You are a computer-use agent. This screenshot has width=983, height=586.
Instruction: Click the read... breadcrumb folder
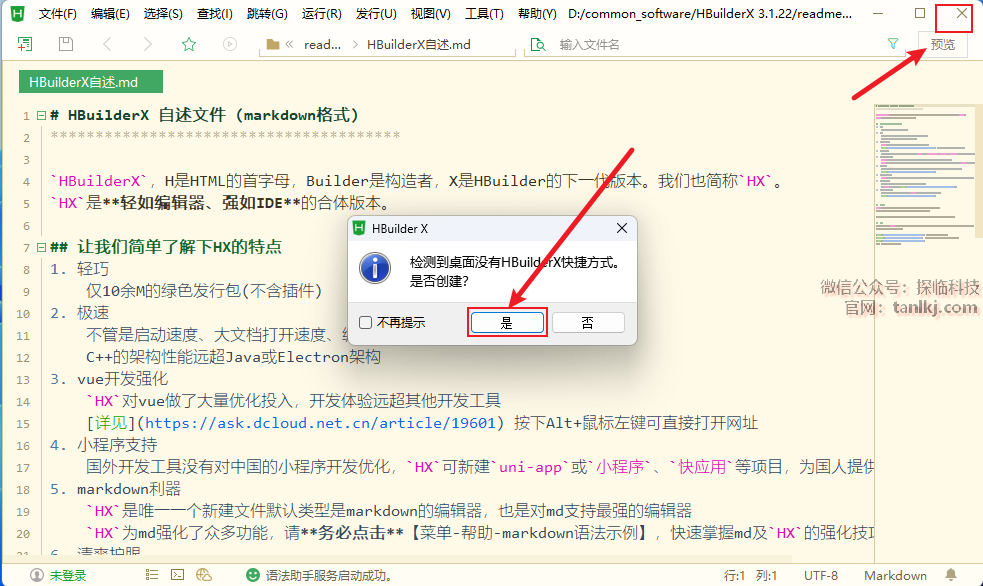tap(322, 44)
